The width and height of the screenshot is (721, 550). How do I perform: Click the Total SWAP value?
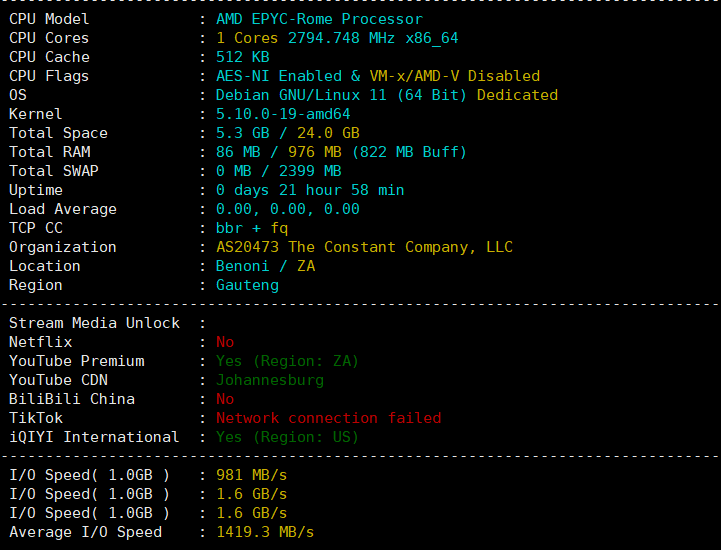279,171
